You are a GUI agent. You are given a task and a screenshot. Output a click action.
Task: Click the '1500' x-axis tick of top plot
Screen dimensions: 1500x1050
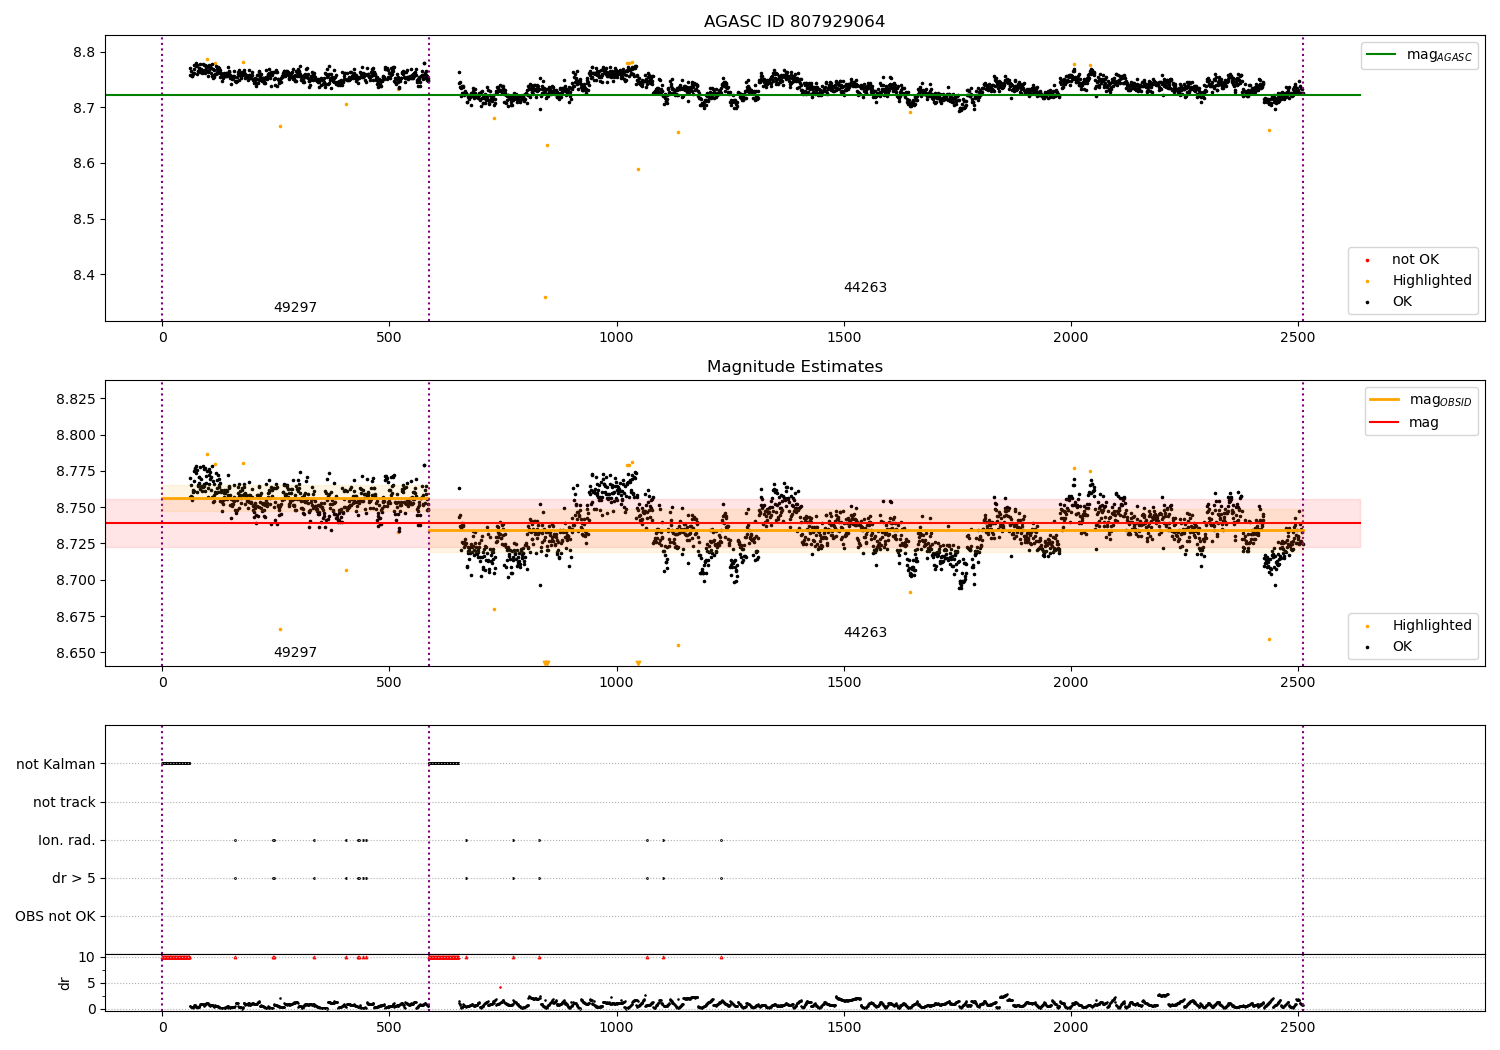point(844,337)
